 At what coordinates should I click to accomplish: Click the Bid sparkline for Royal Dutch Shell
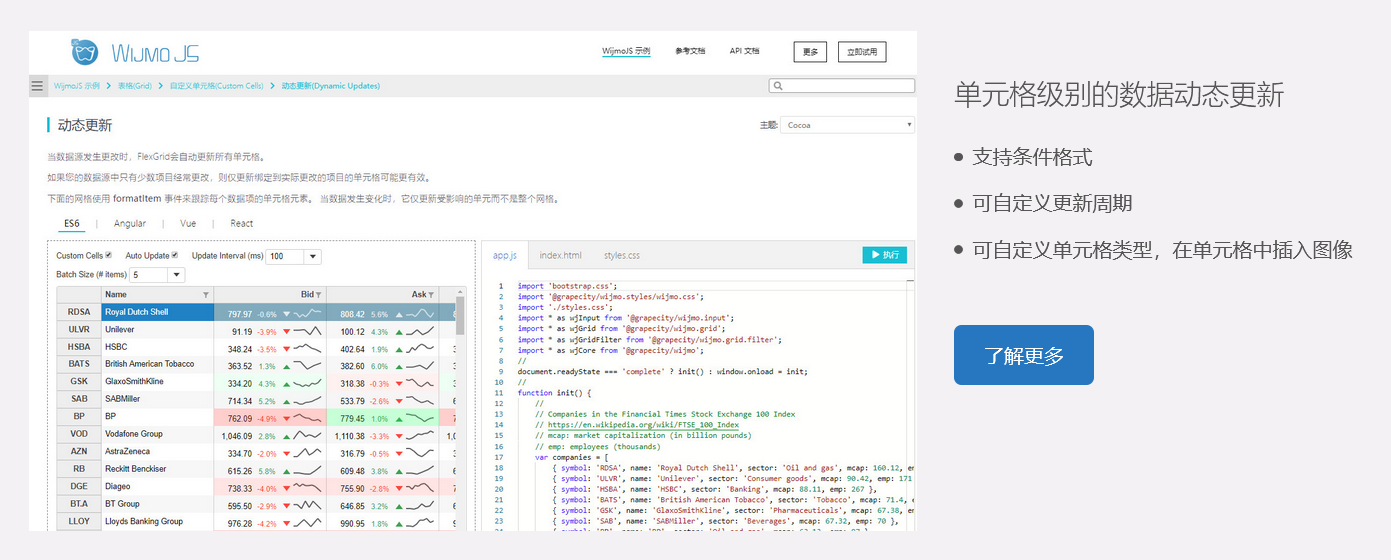tap(308, 313)
